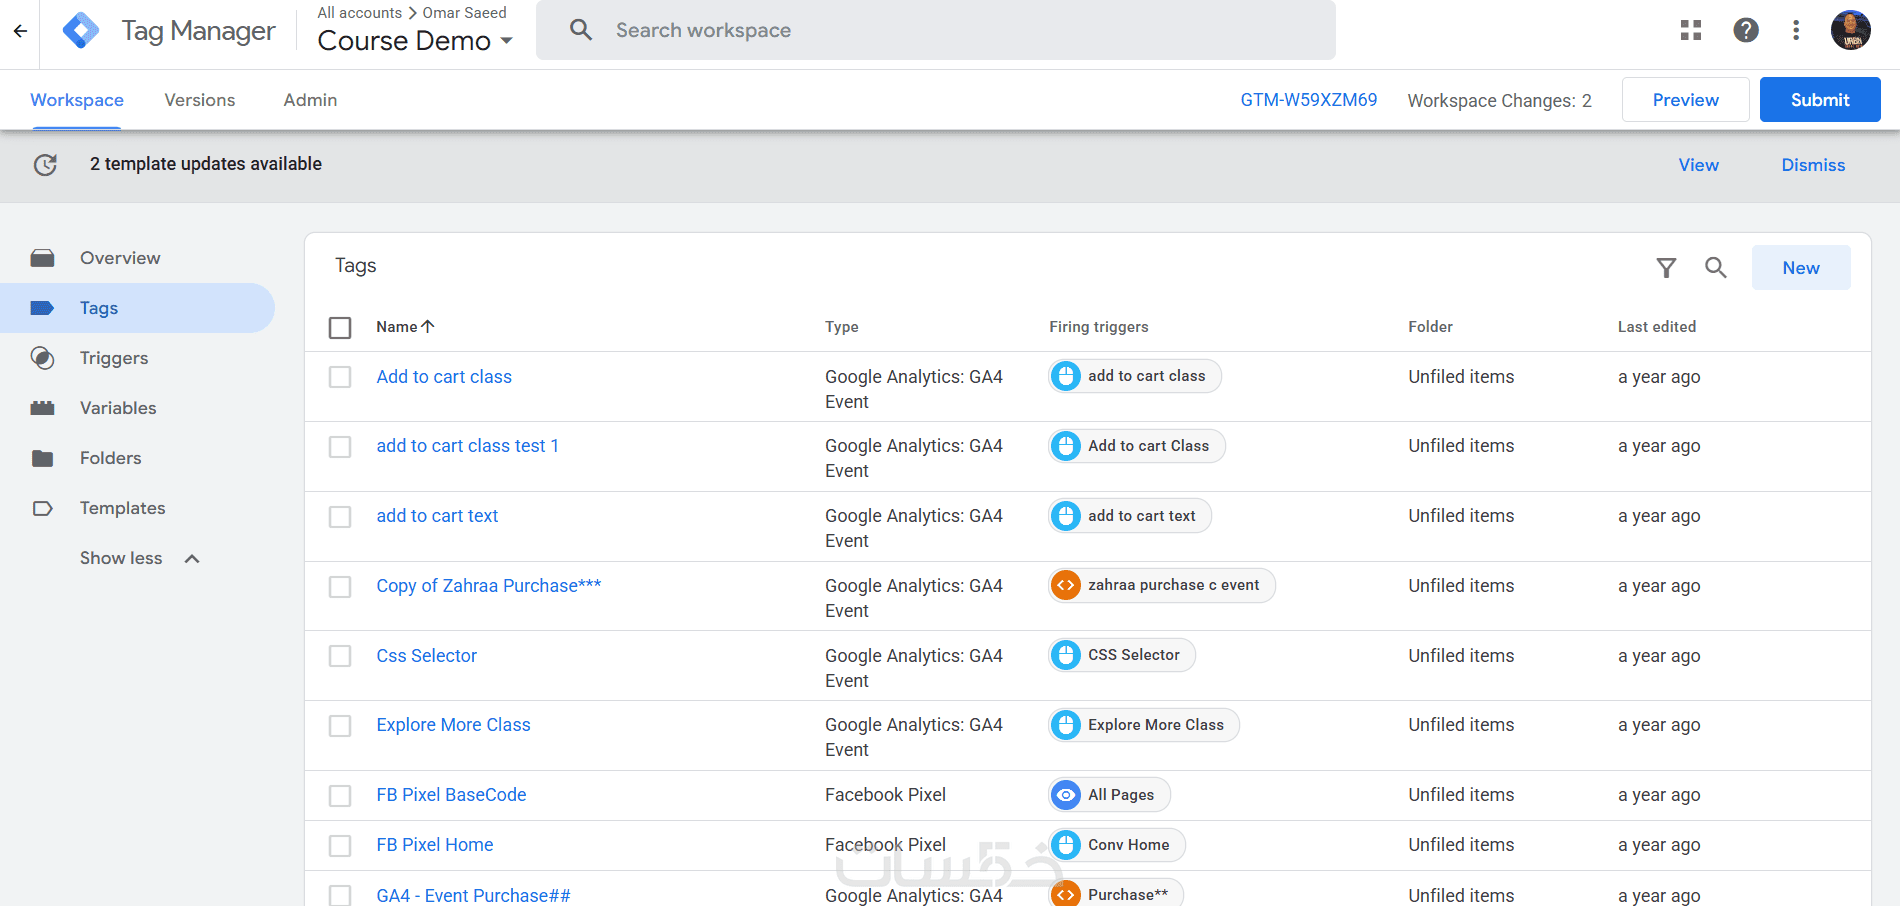Collapse the sidebar with Show less
The width and height of the screenshot is (1900, 906).
140,558
